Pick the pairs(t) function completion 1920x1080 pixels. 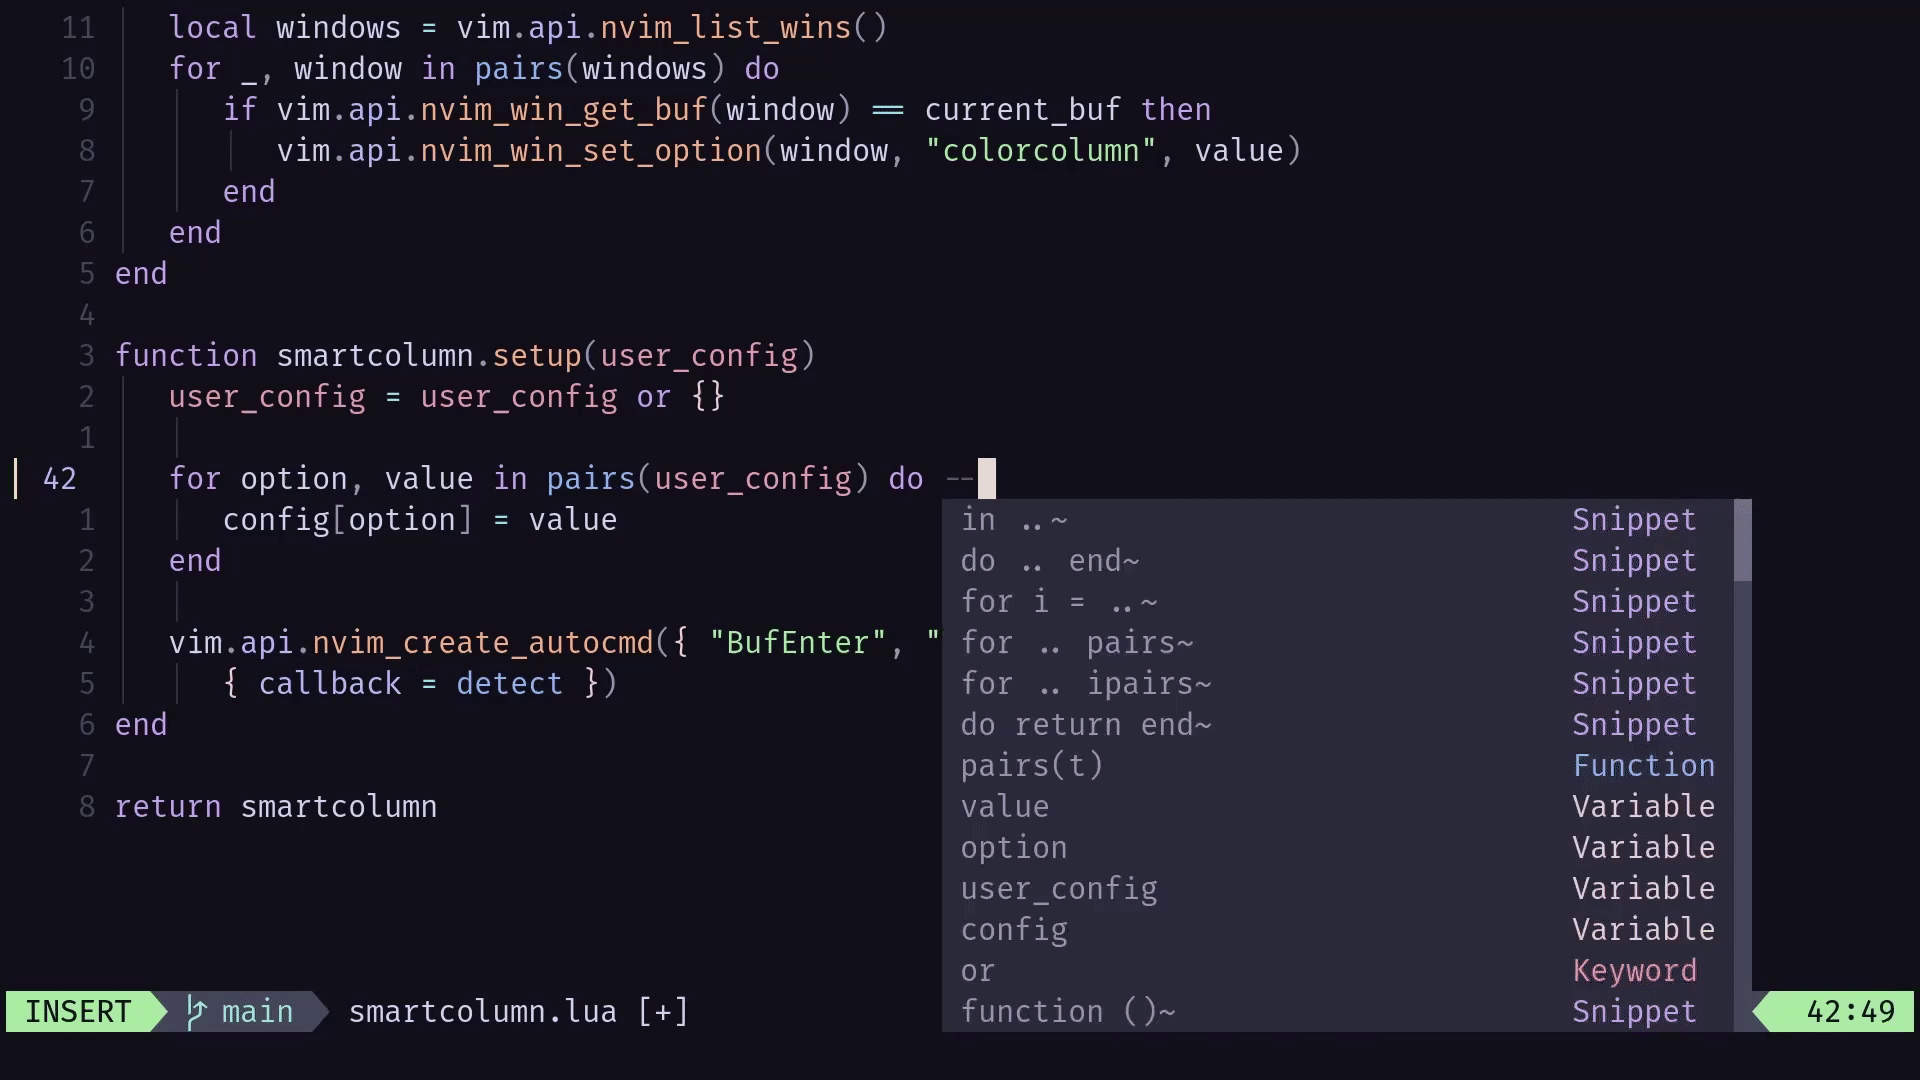tap(1032, 766)
